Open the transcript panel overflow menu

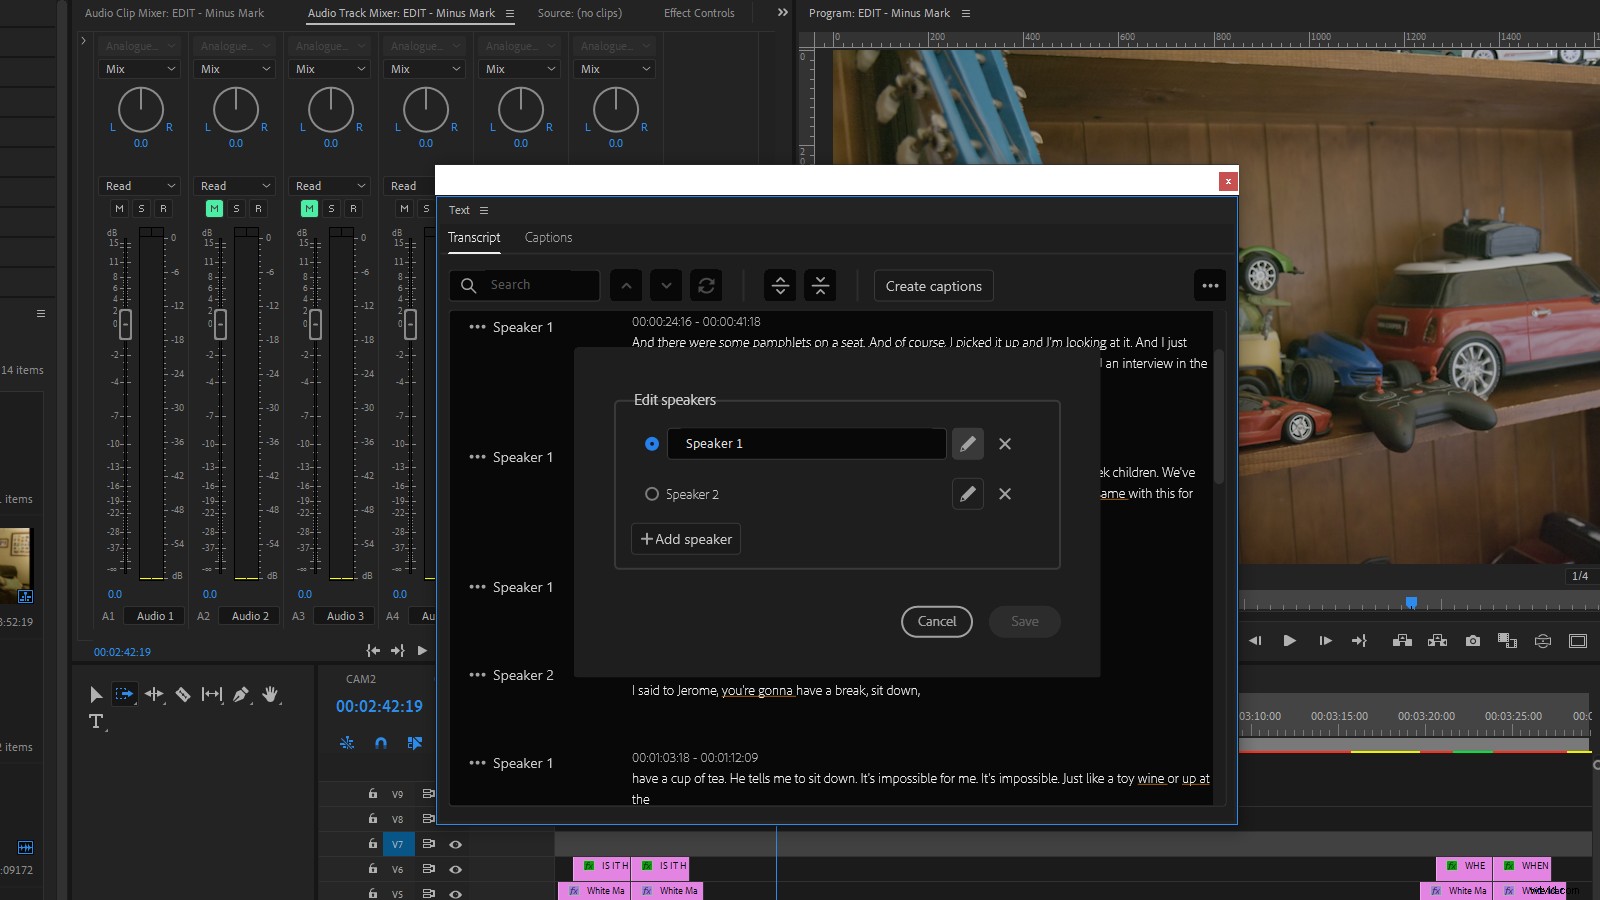(x=1210, y=285)
